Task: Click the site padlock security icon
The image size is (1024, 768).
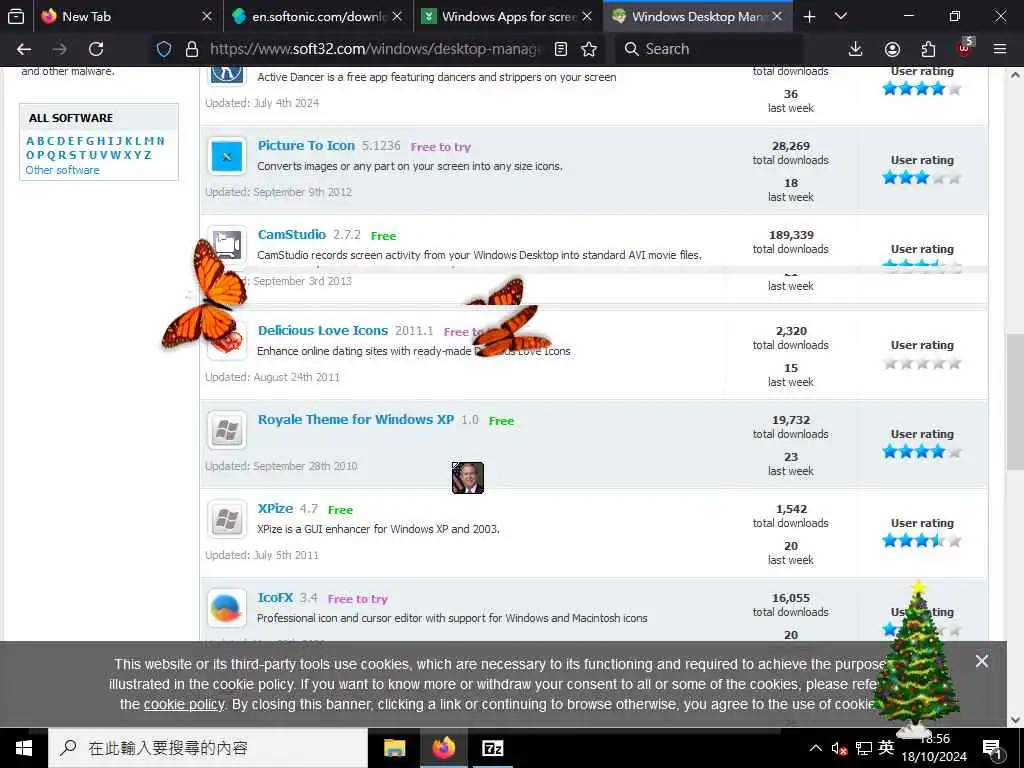Action: [191, 49]
